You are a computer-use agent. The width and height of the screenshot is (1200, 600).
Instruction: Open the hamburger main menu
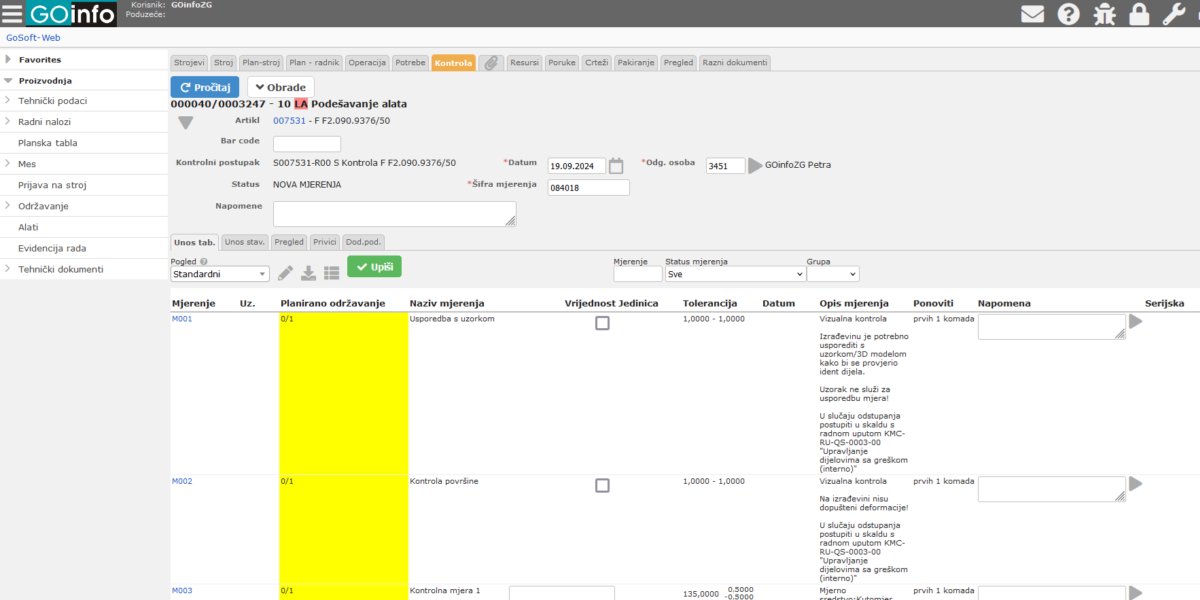click(x=12, y=14)
